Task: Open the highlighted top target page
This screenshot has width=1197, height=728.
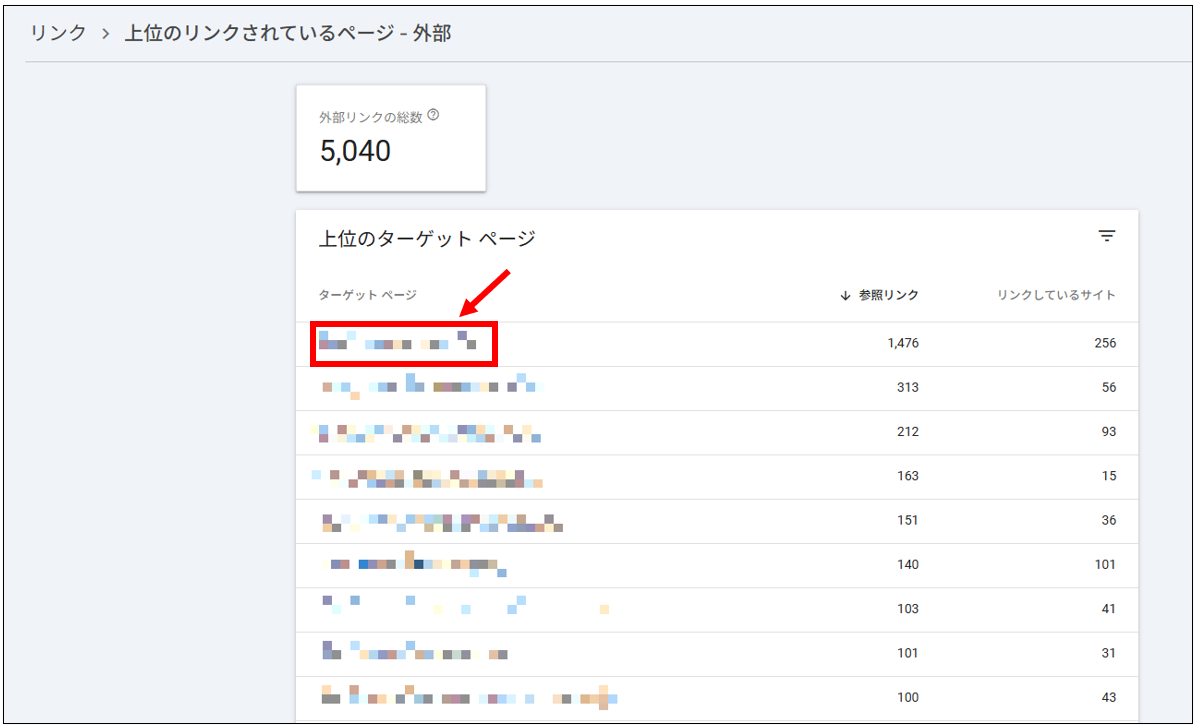Action: (x=402, y=342)
